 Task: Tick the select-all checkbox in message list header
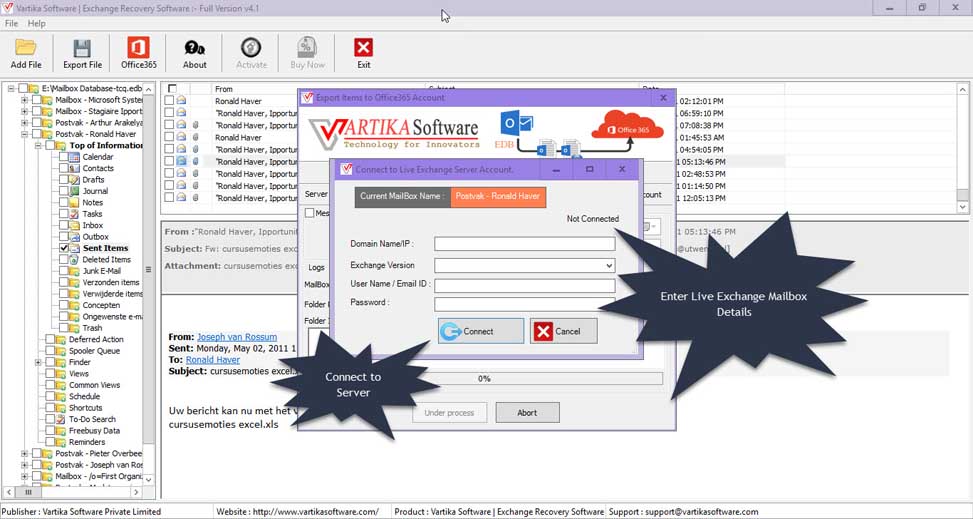point(172,89)
